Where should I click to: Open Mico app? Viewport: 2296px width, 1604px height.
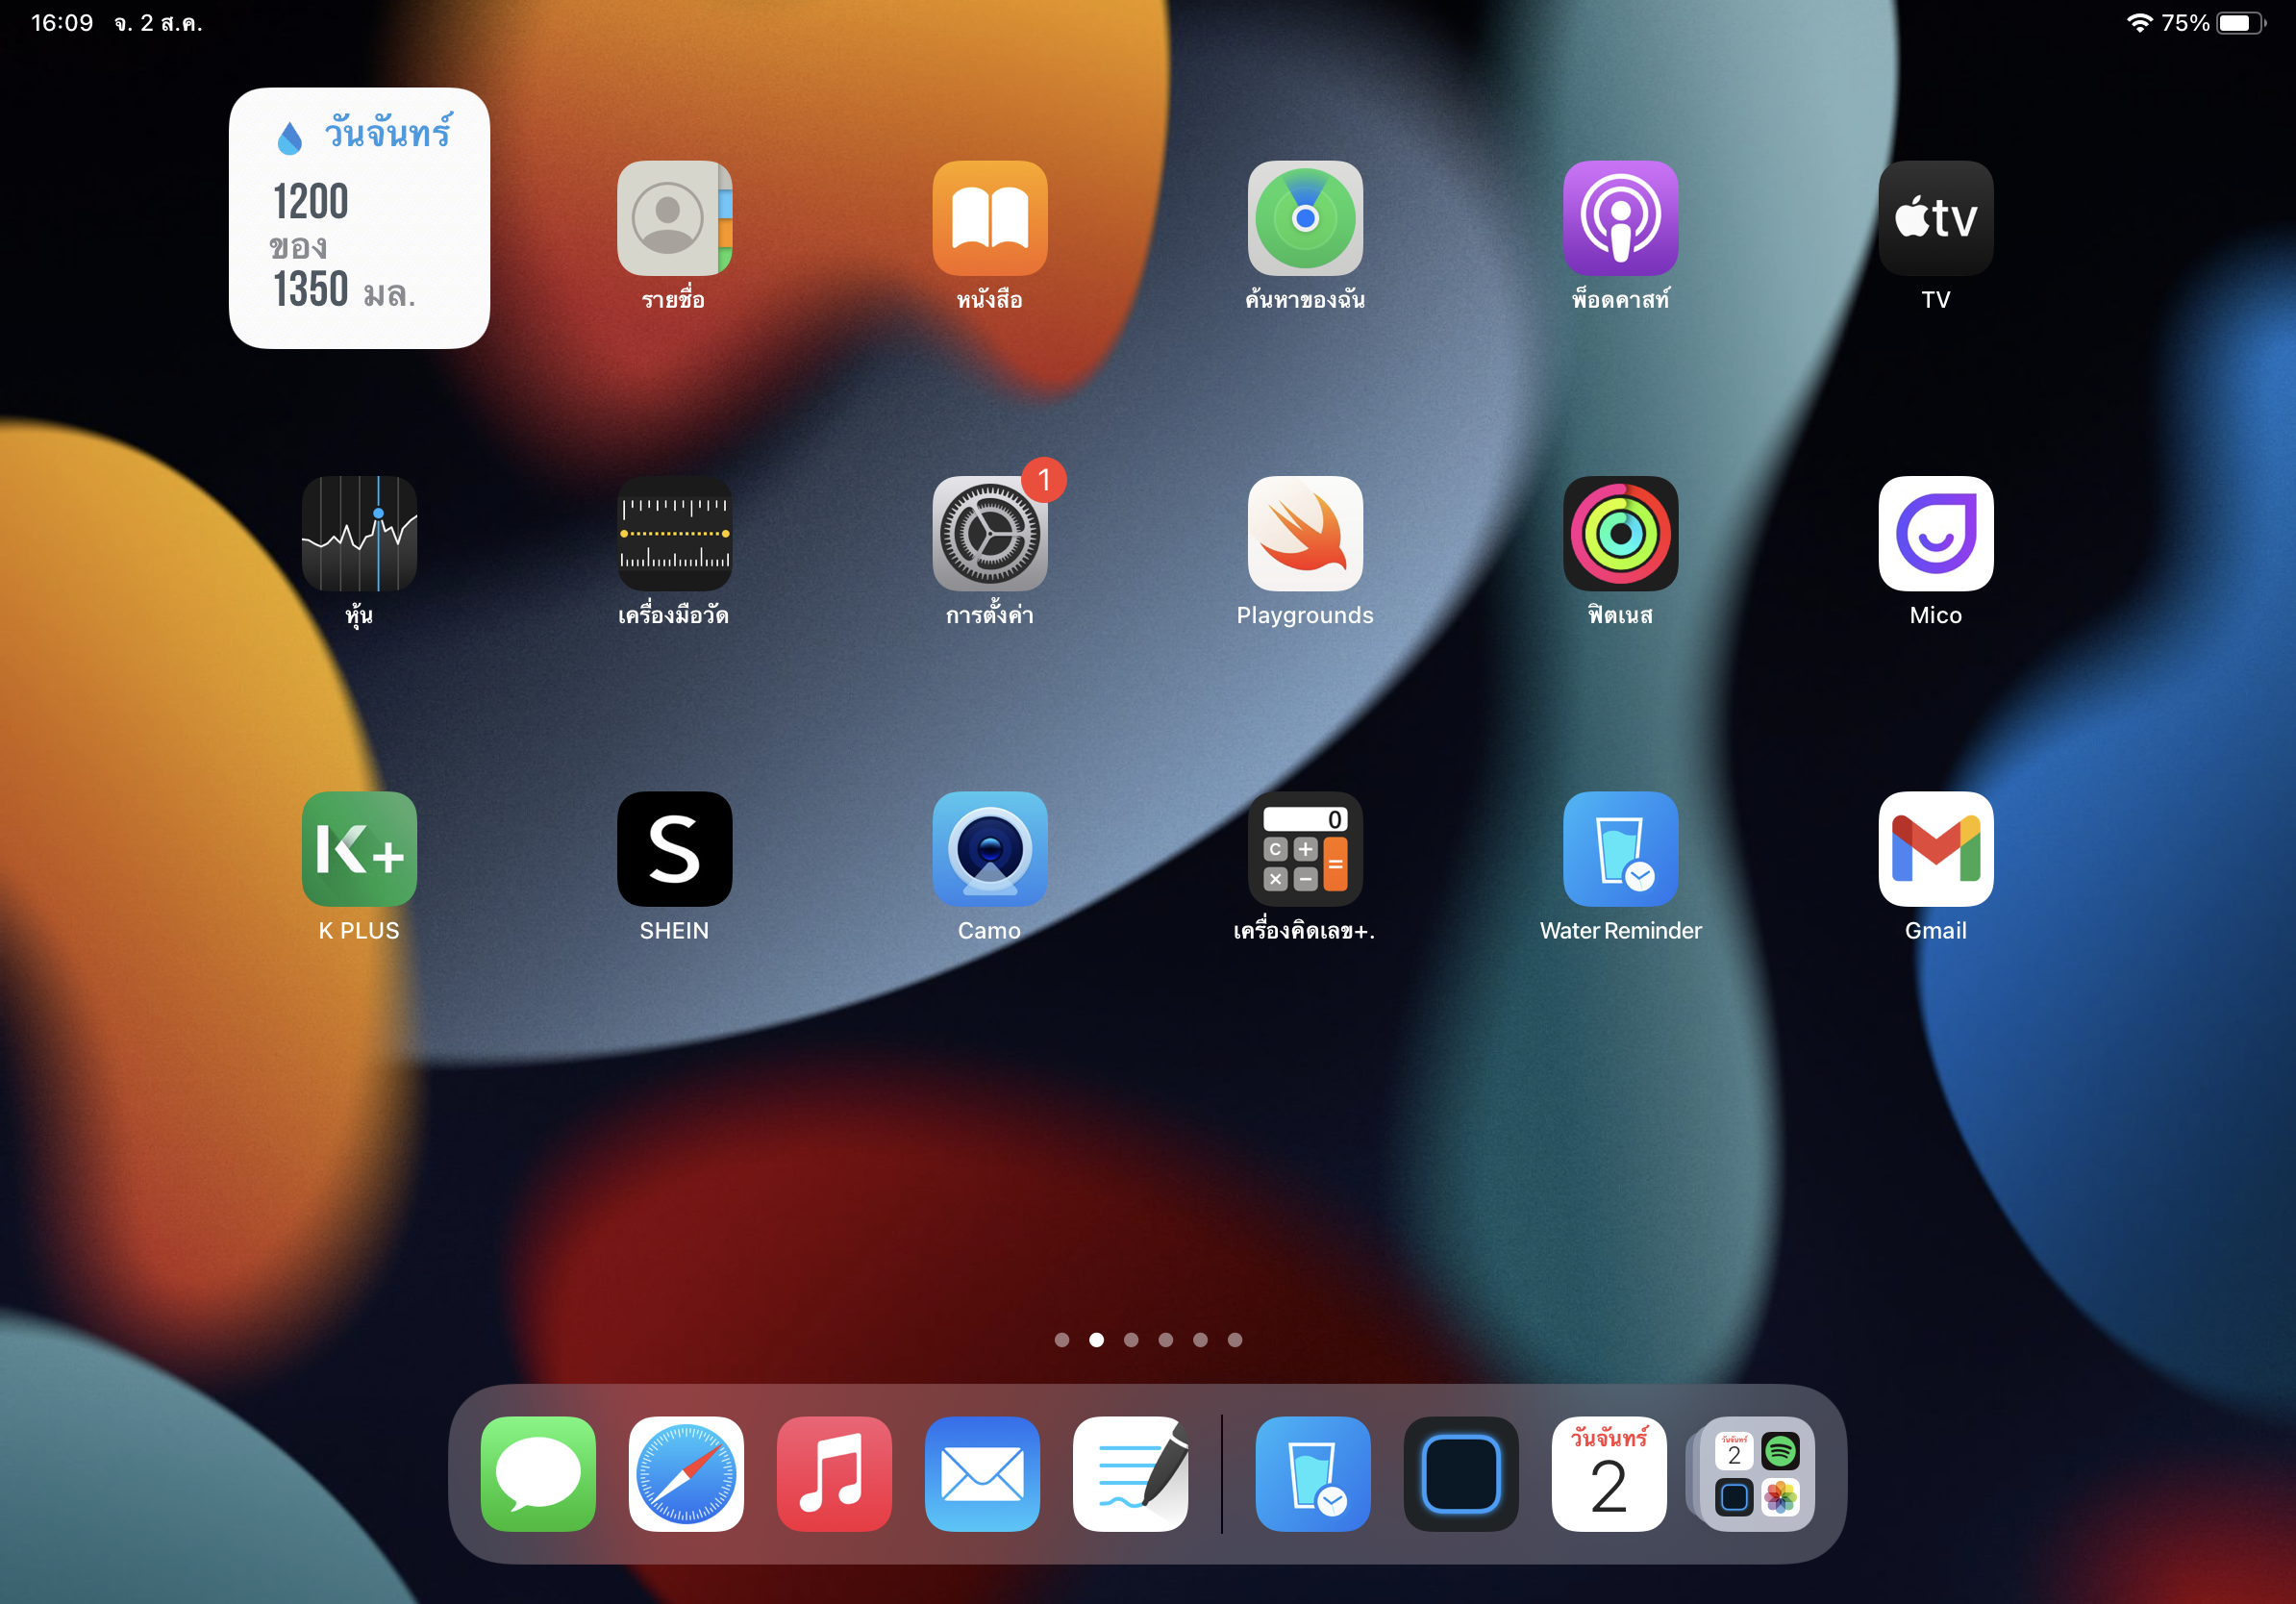click(x=1935, y=533)
